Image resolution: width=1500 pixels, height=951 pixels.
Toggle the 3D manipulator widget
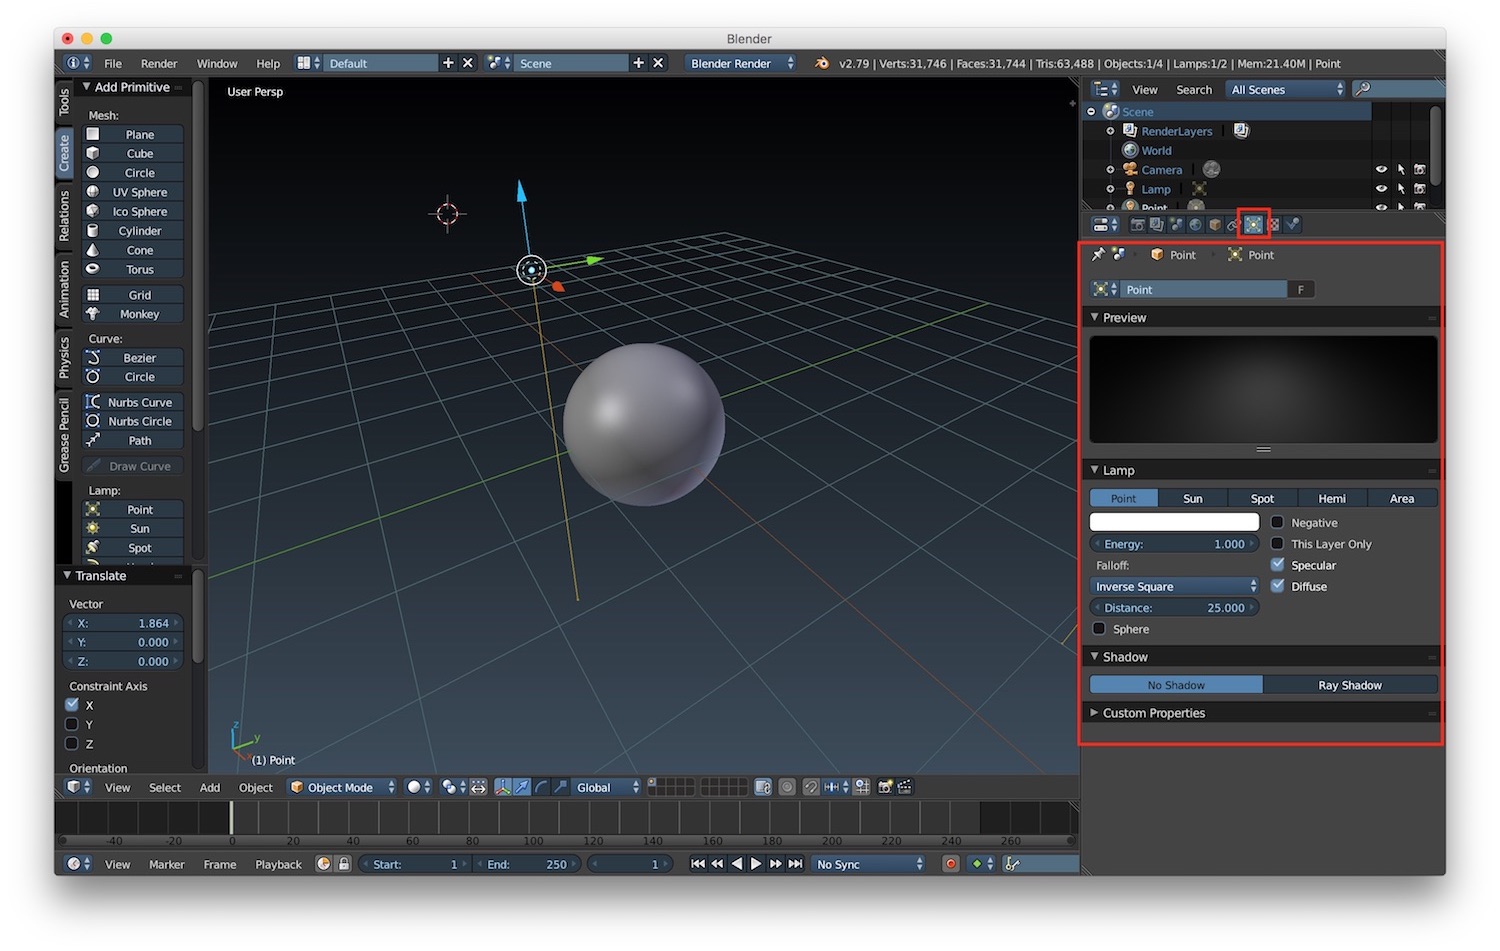coord(503,787)
